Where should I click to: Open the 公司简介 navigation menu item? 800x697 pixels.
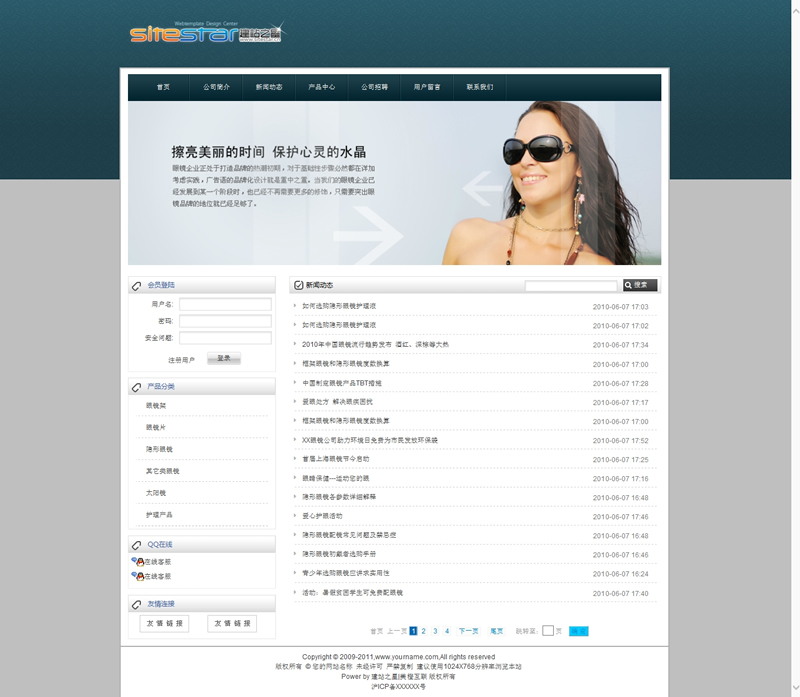[216, 87]
